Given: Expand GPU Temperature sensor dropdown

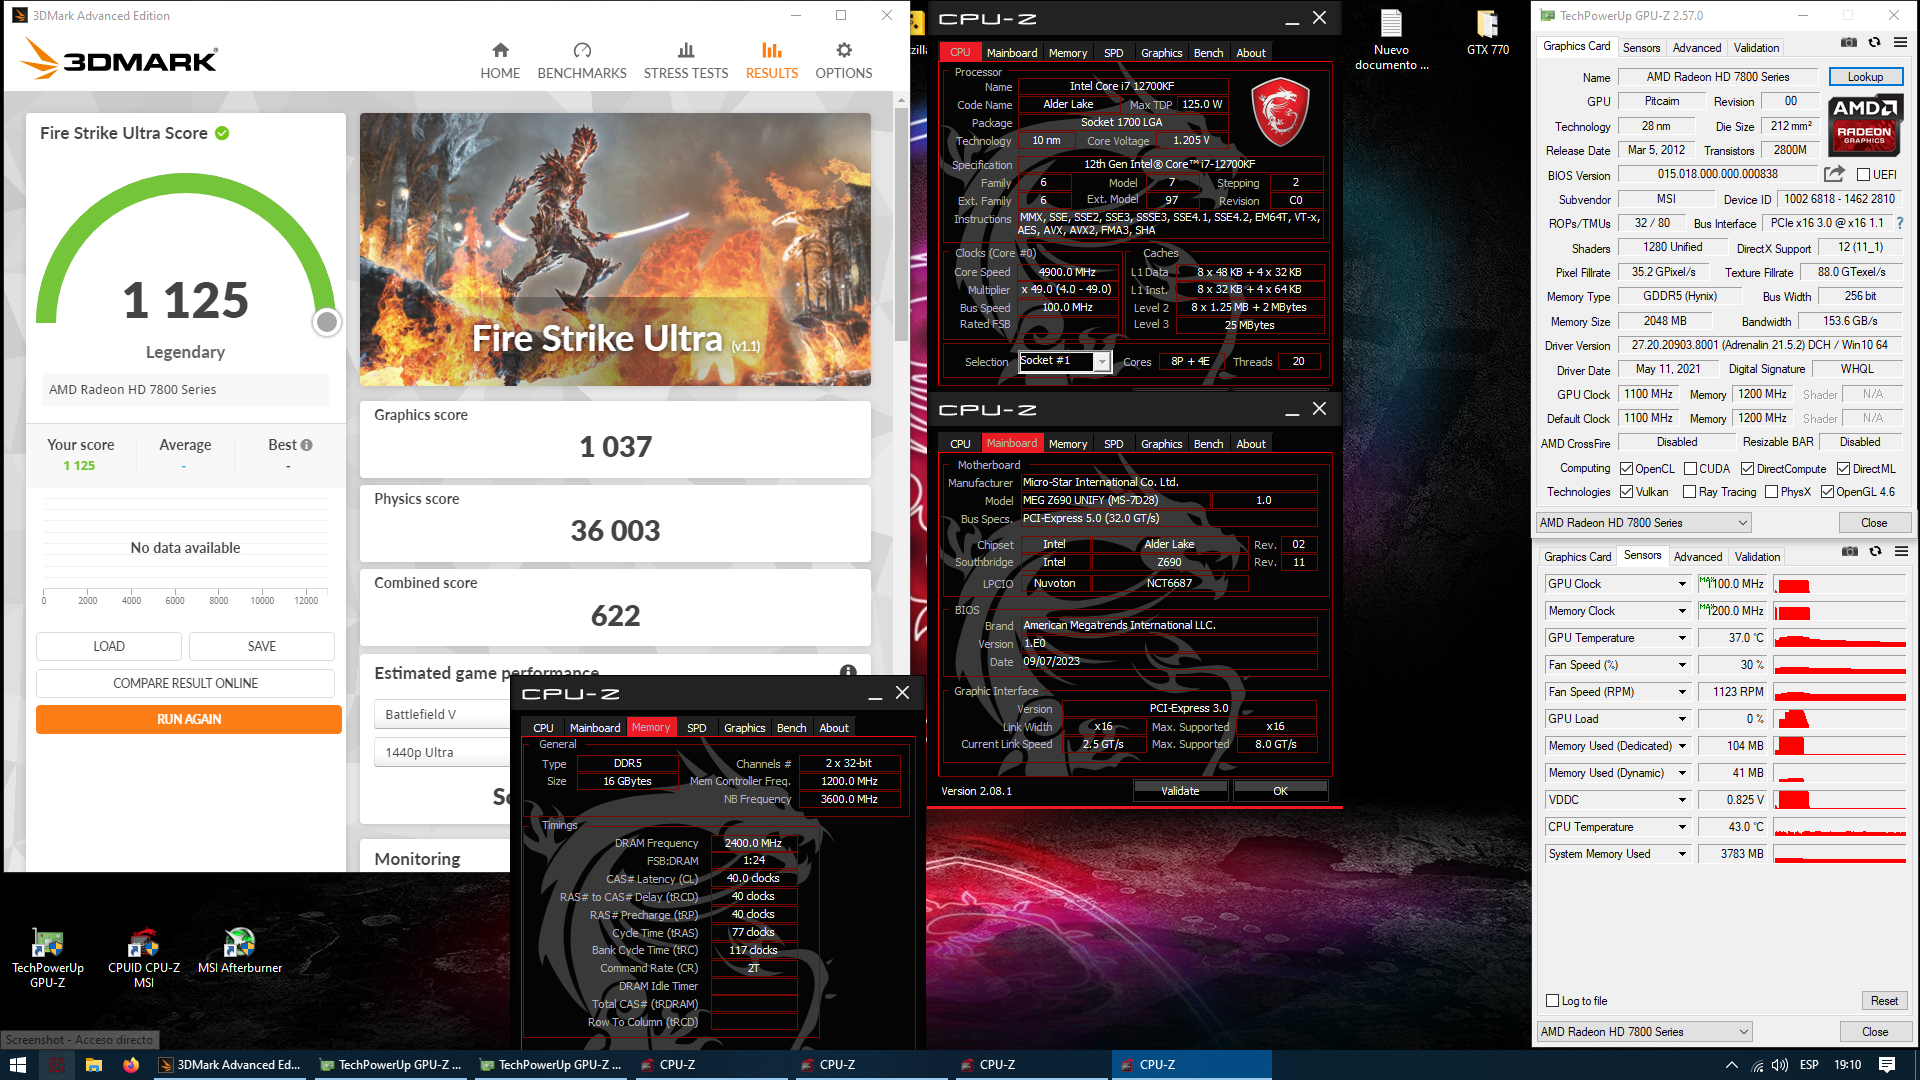Looking at the screenshot, I should 1682,638.
